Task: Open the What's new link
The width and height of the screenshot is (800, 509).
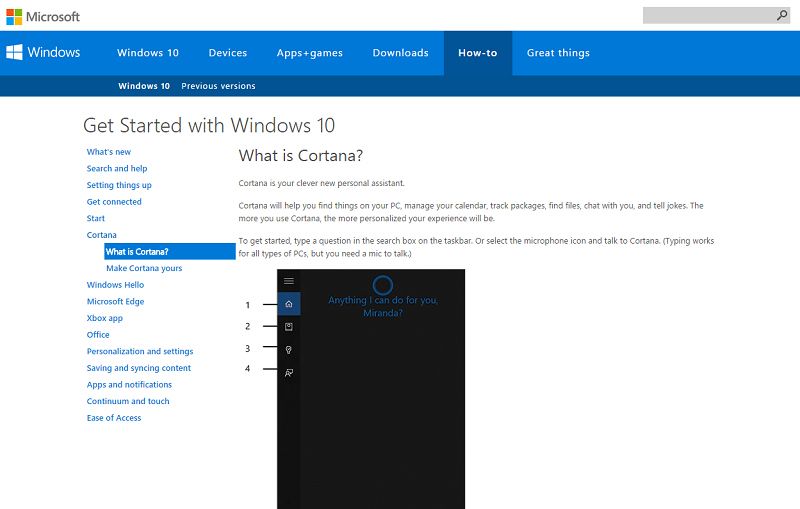Action: (109, 152)
